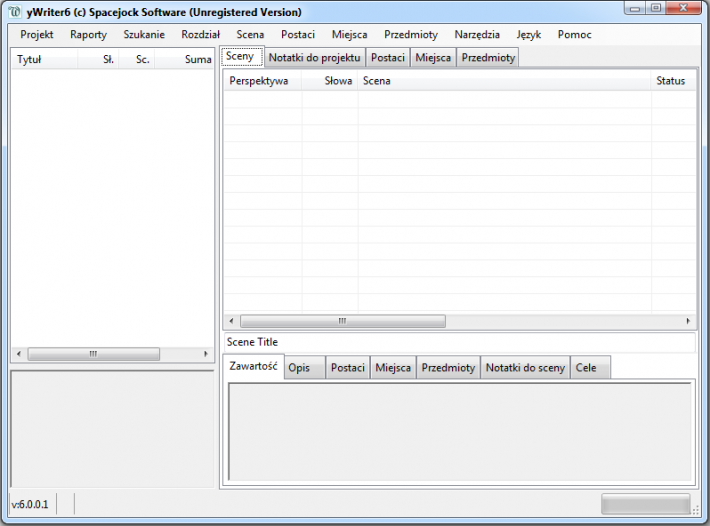The width and height of the screenshot is (710, 526).
Task: Open the Narzędzia menu
Action: (x=477, y=34)
